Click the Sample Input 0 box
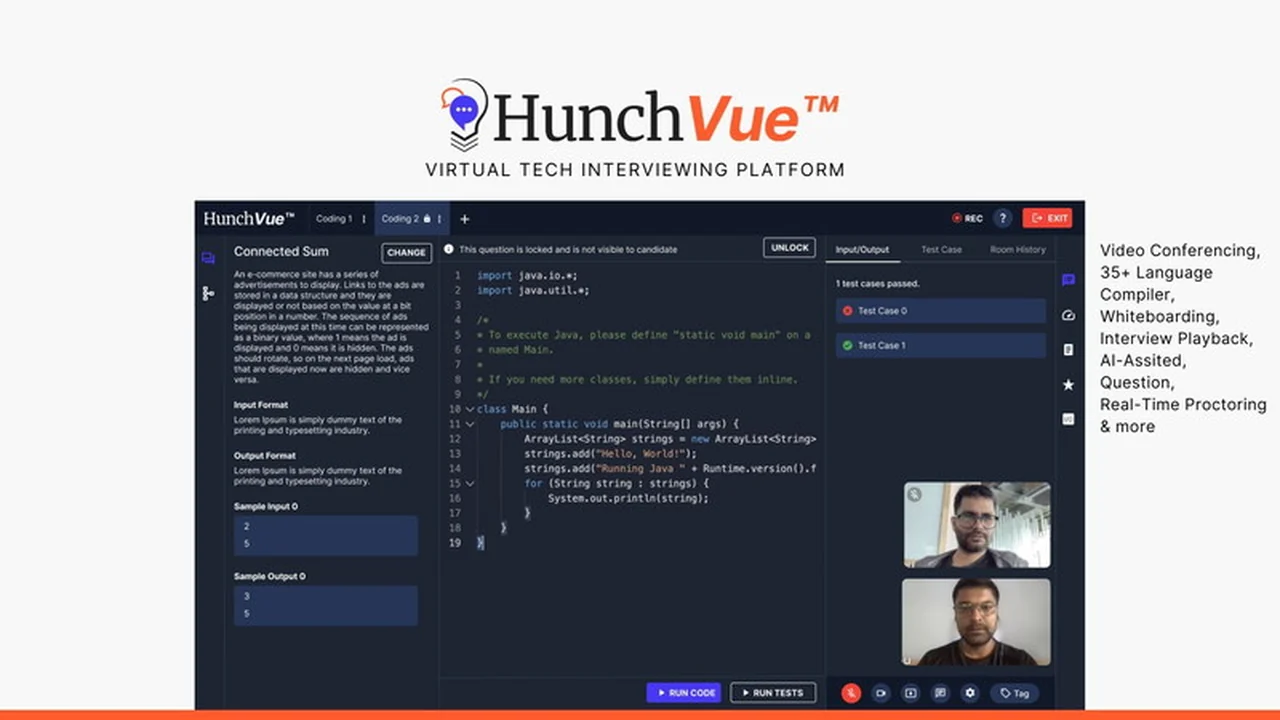 click(326, 535)
